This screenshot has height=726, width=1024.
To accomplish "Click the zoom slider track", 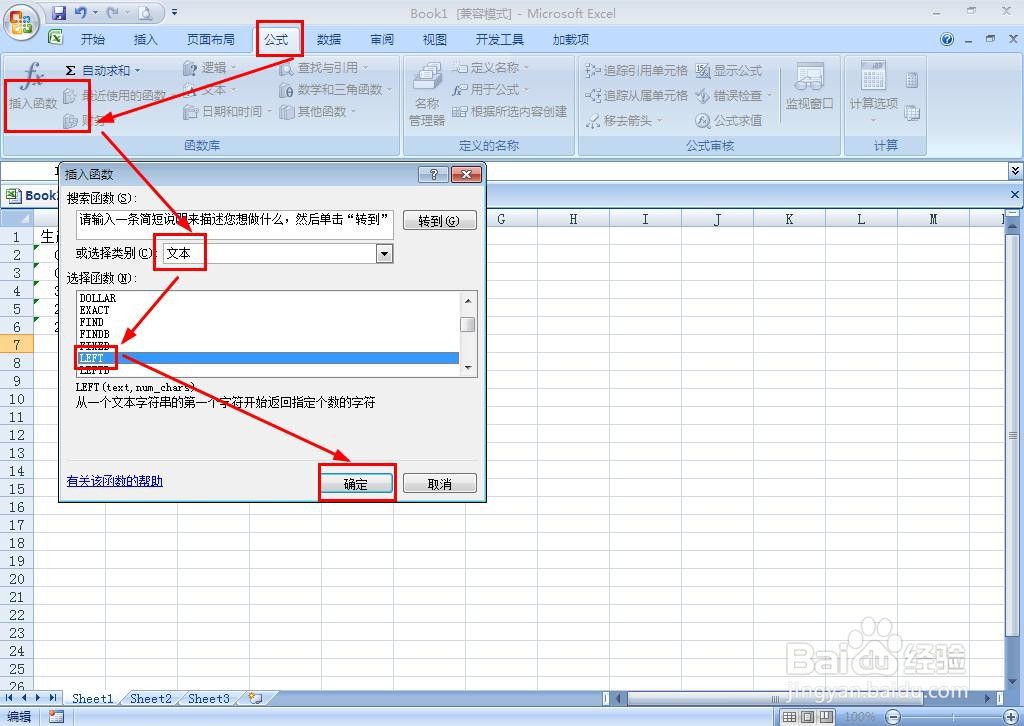I will tap(950, 717).
